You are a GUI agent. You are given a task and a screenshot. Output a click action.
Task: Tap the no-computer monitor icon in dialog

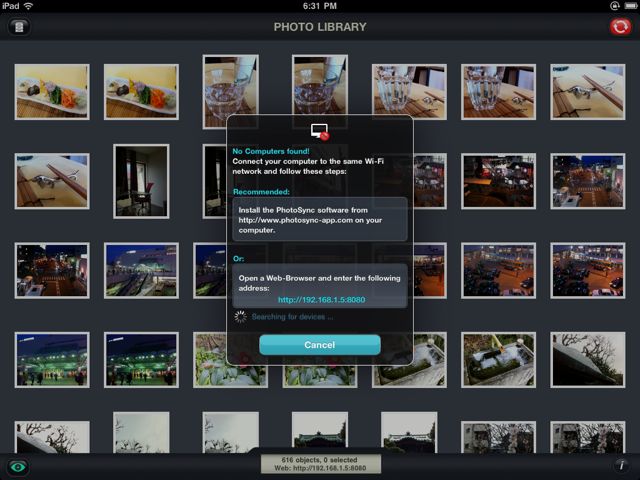[320, 132]
